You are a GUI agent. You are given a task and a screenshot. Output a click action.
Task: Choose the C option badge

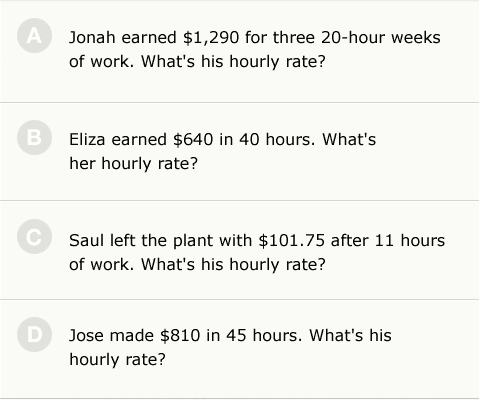[34, 237]
